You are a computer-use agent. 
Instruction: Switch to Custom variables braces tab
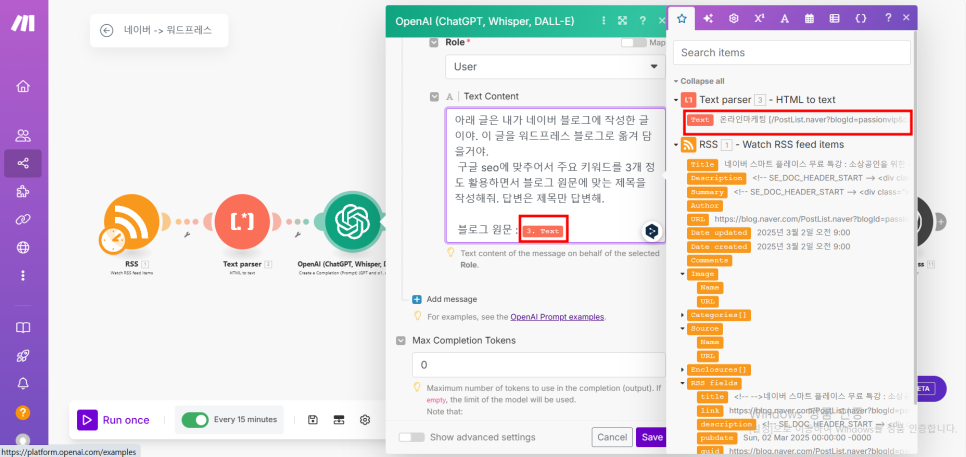861,18
